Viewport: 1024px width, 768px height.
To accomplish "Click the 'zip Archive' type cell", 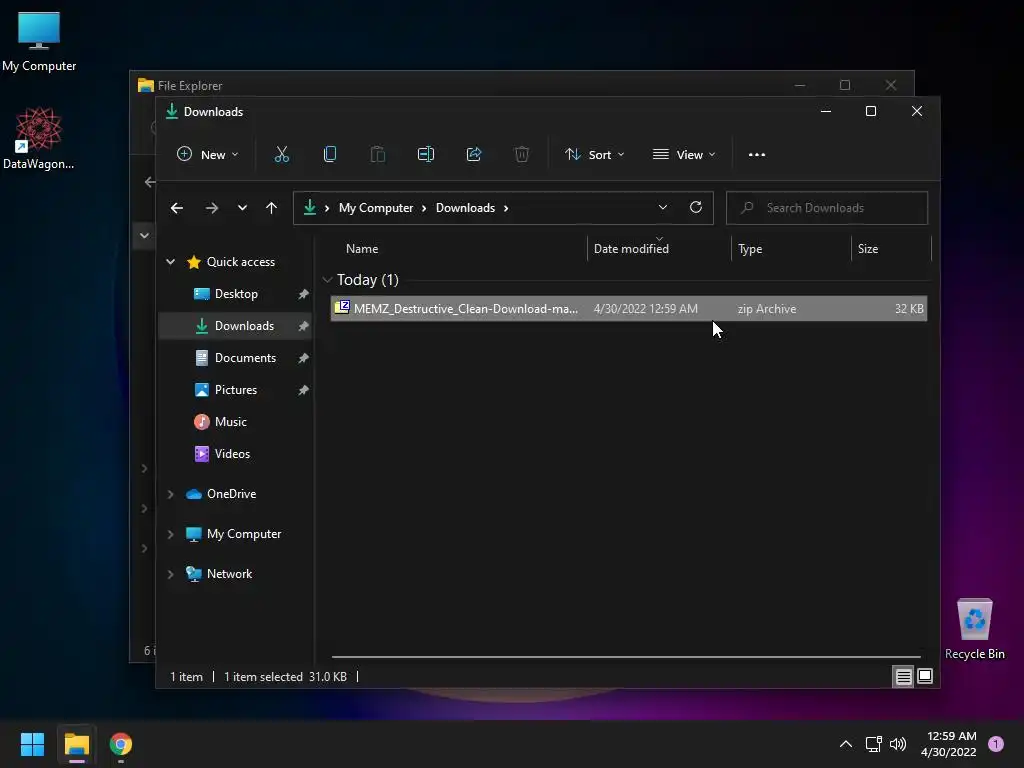I will 767,308.
